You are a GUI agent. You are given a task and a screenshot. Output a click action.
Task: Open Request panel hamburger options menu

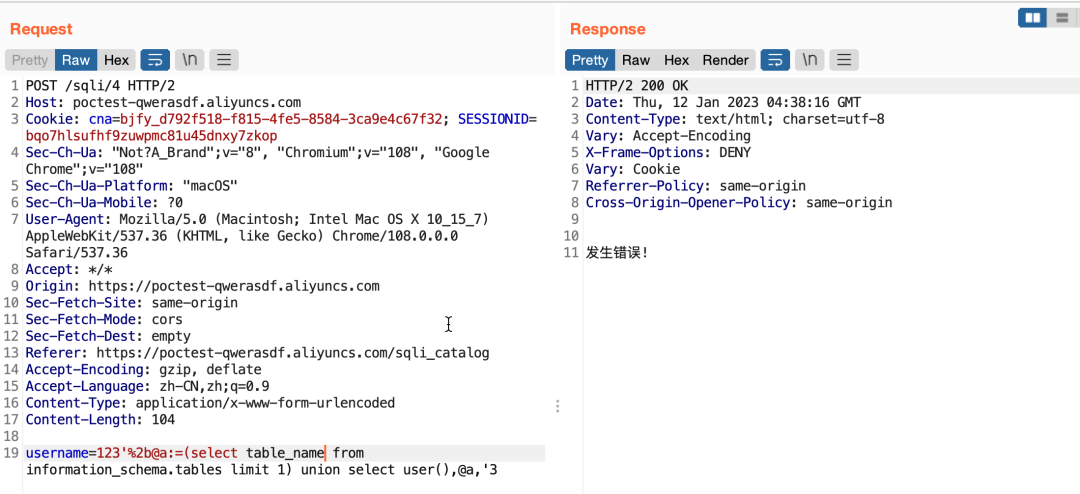pos(224,60)
